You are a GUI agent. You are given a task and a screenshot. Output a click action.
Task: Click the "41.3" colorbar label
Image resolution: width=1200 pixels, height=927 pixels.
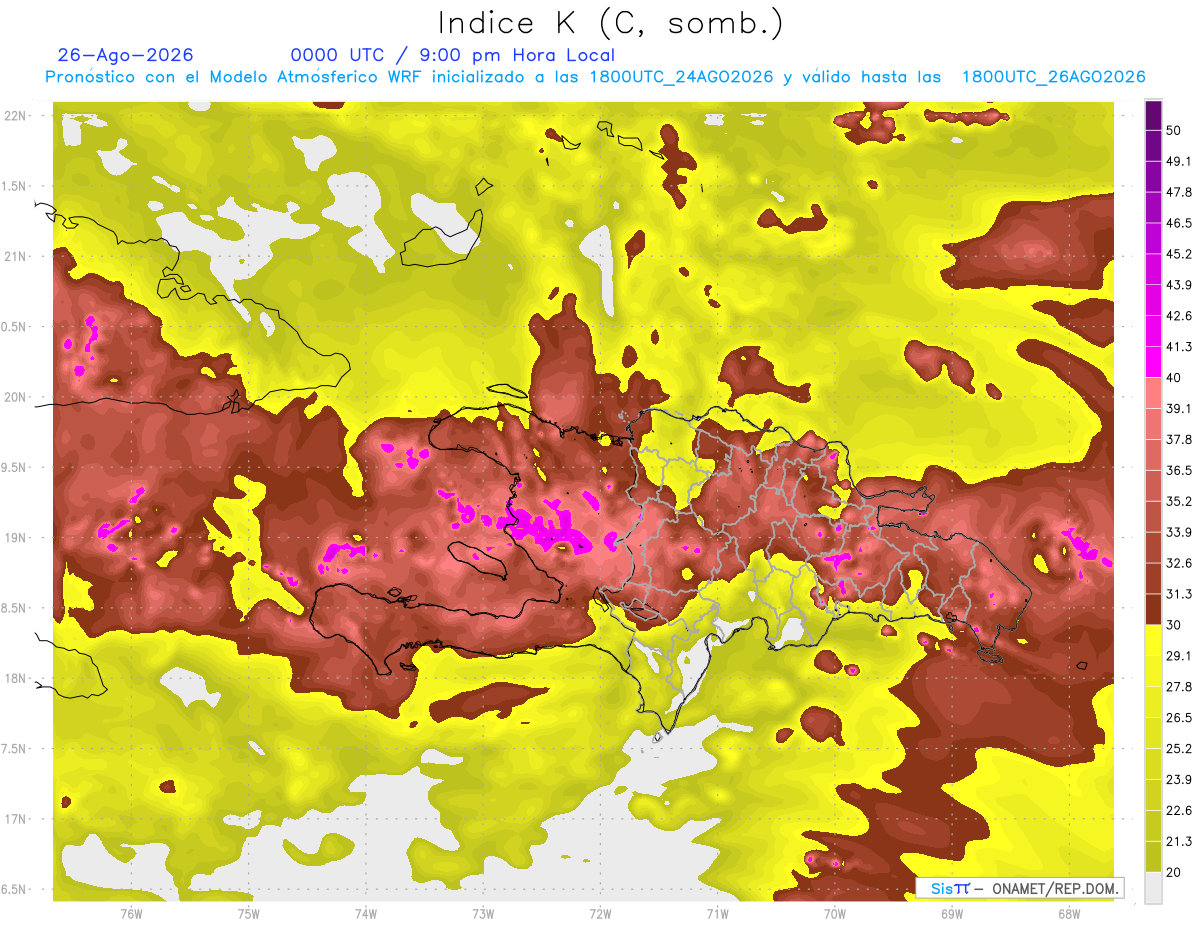[1179, 347]
